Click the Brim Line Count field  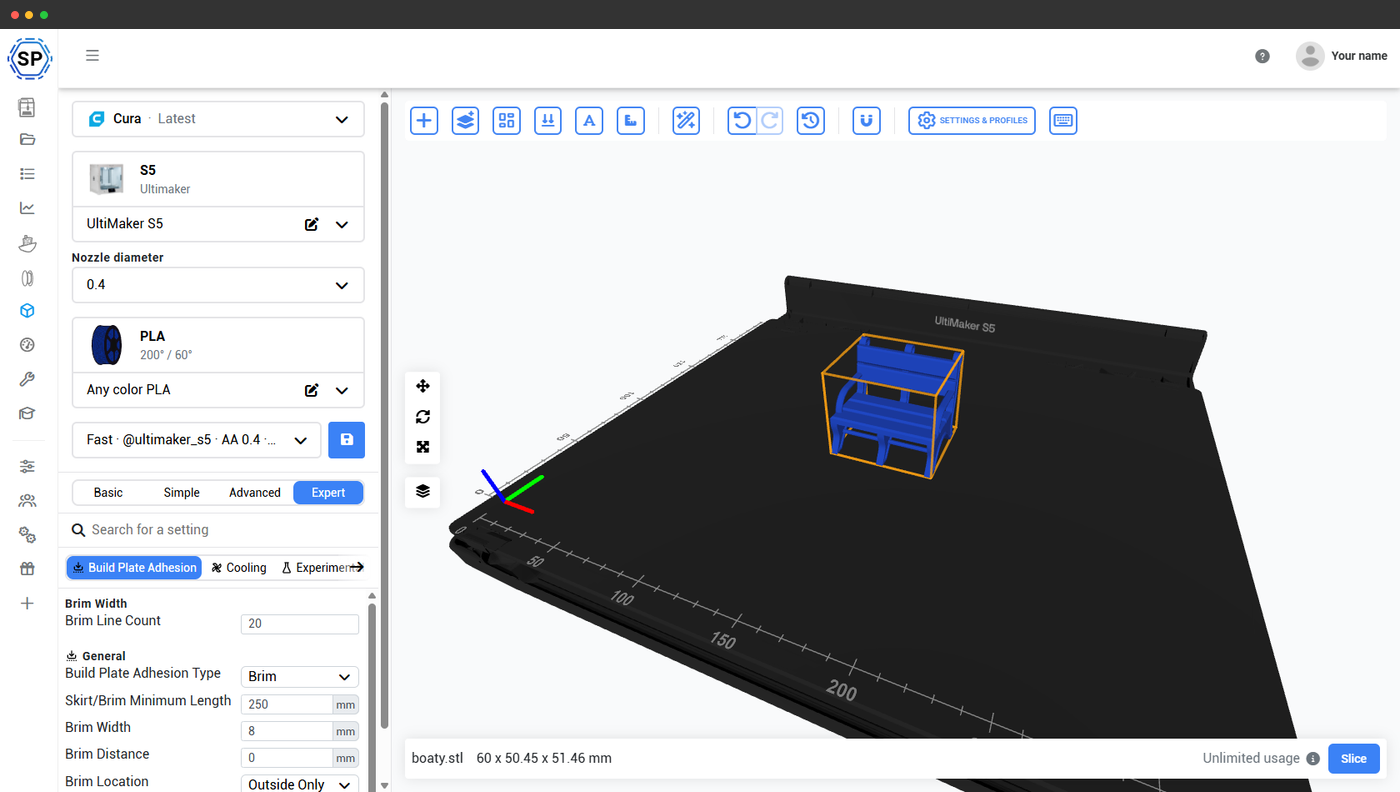click(300, 624)
